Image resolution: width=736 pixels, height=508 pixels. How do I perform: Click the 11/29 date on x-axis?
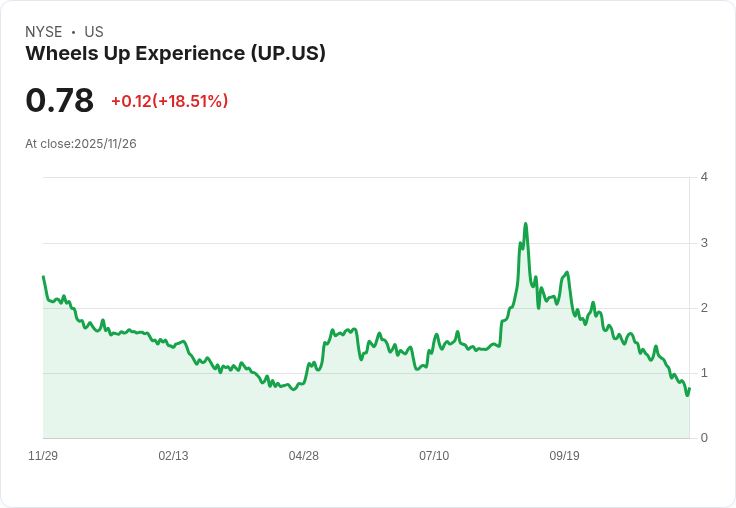tap(43, 456)
